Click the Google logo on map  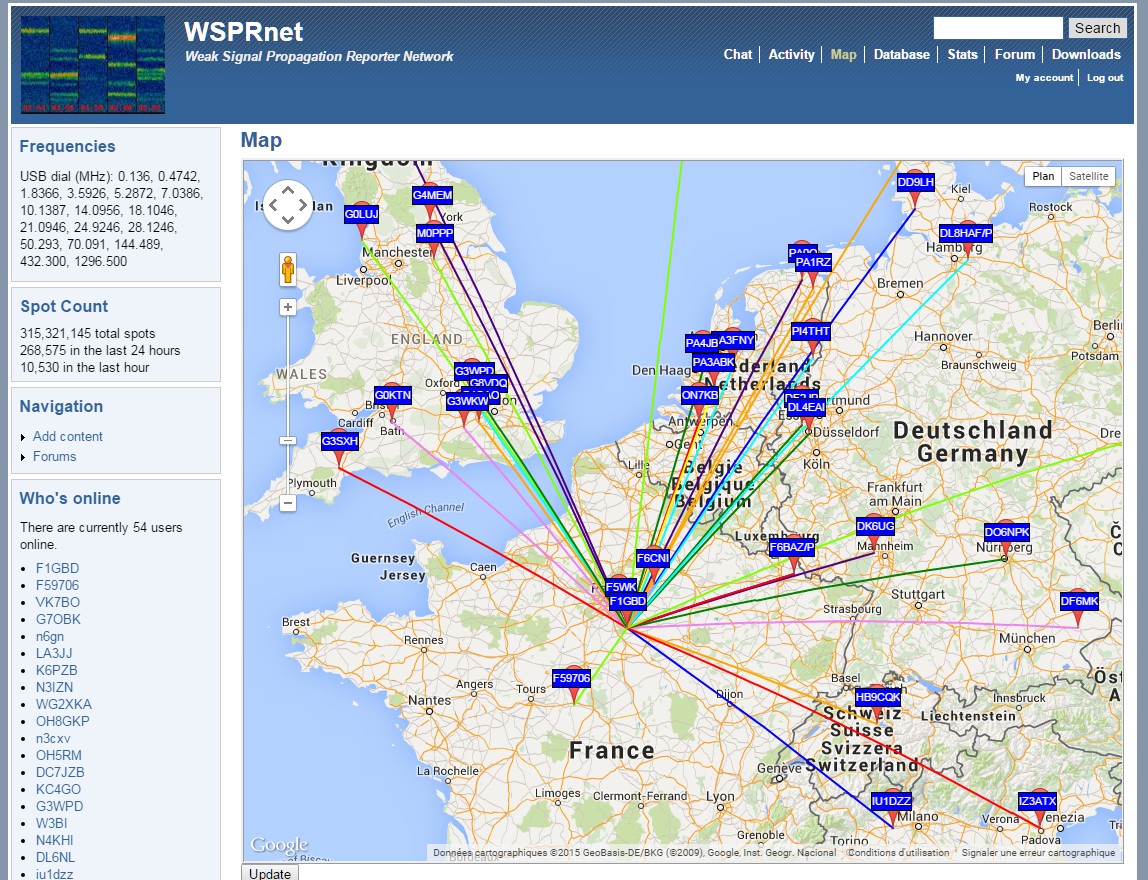tap(279, 845)
